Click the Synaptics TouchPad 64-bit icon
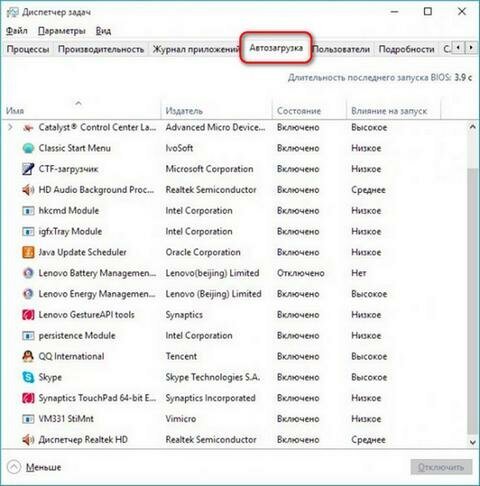This screenshot has height=486, width=480. click(x=28, y=398)
